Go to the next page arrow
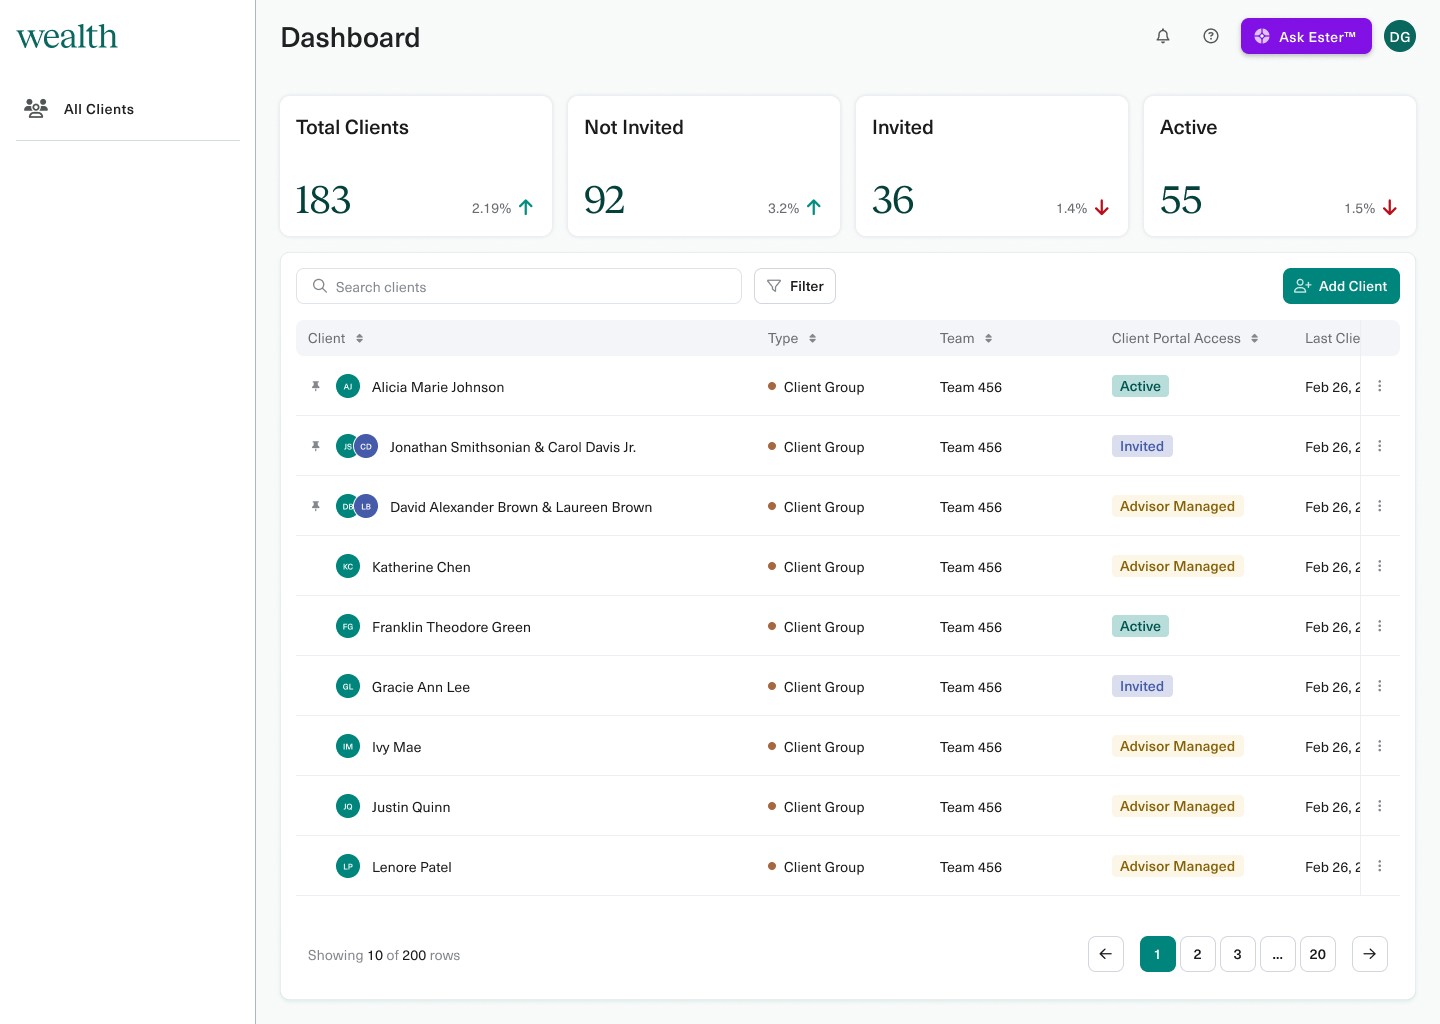 point(1369,954)
